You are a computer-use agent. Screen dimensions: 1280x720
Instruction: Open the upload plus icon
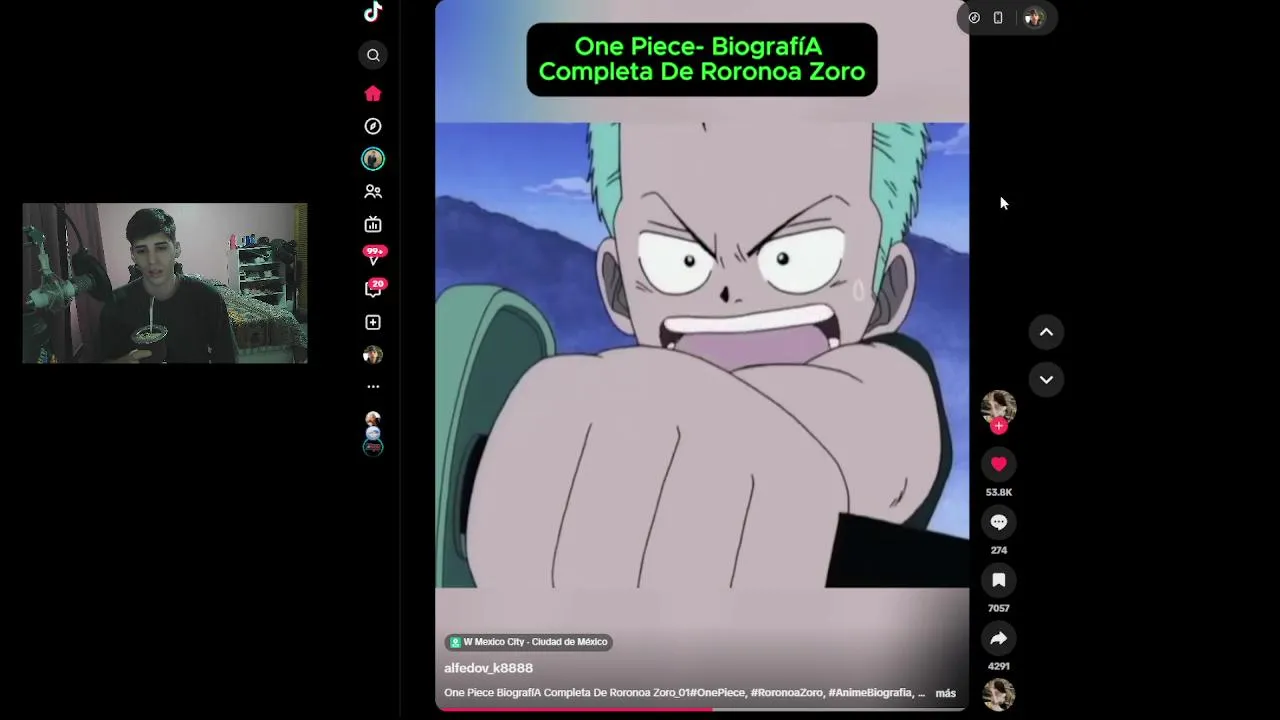(373, 322)
